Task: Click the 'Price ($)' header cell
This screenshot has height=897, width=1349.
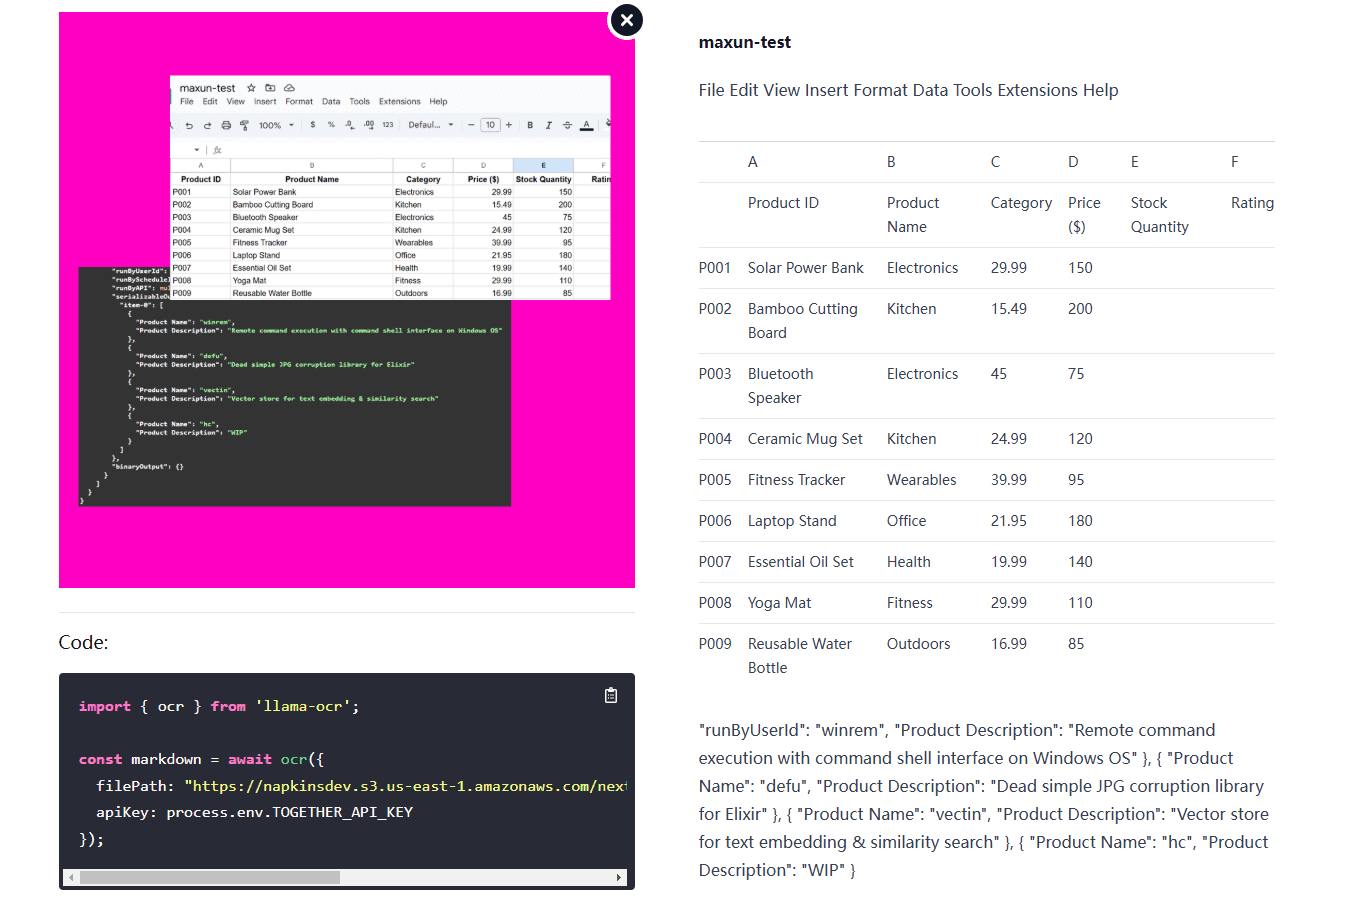Action: (x=1084, y=215)
